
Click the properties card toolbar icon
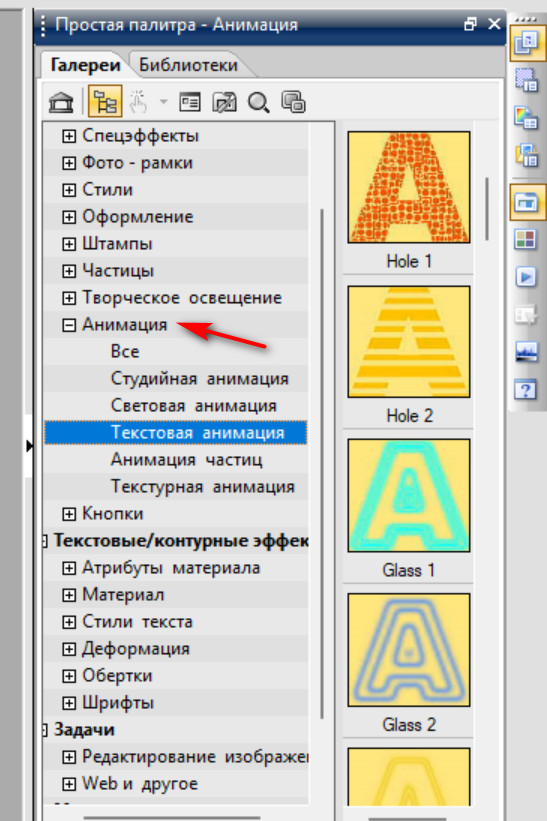coord(189,102)
